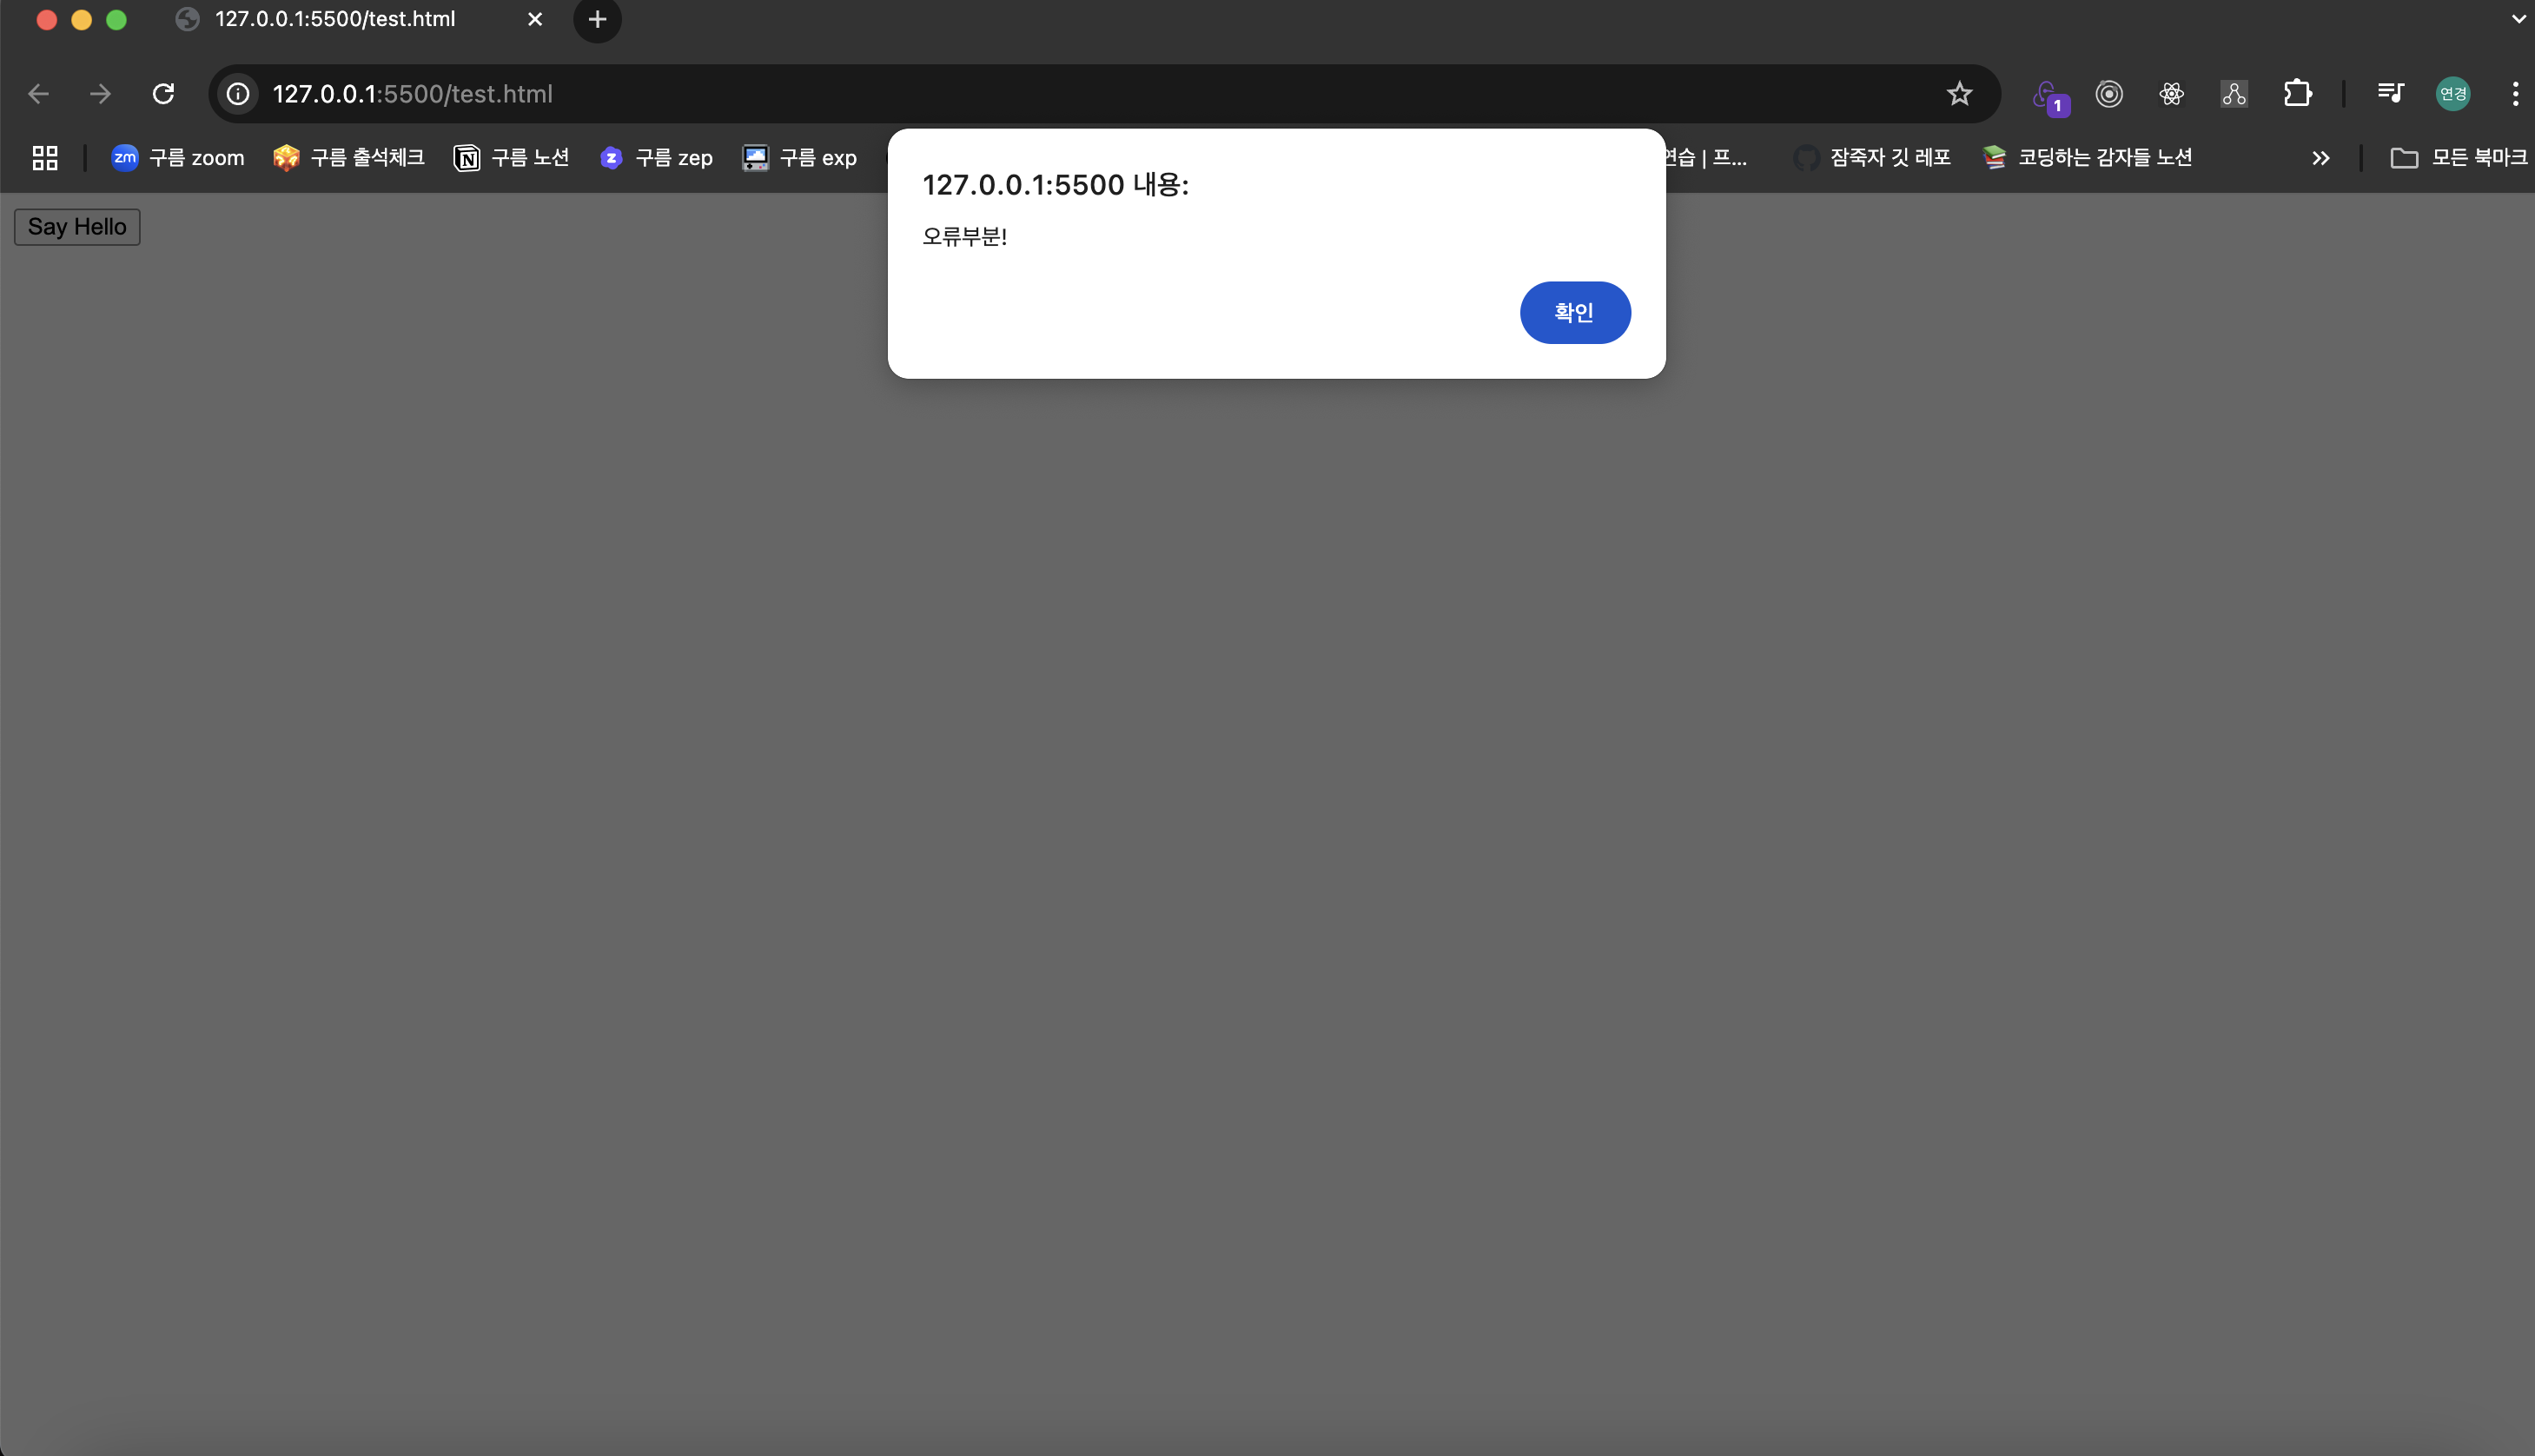The image size is (2535, 1456).
Task: View the site information icon
Action: click(x=238, y=94)
